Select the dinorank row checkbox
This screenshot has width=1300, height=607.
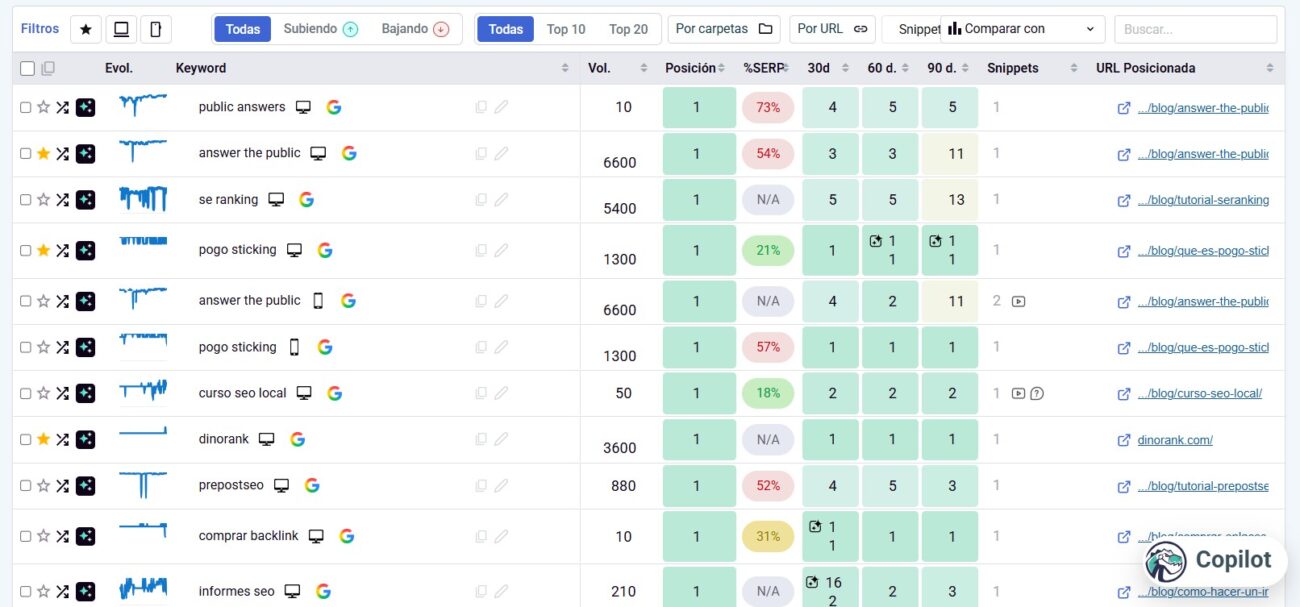[26, 439]
